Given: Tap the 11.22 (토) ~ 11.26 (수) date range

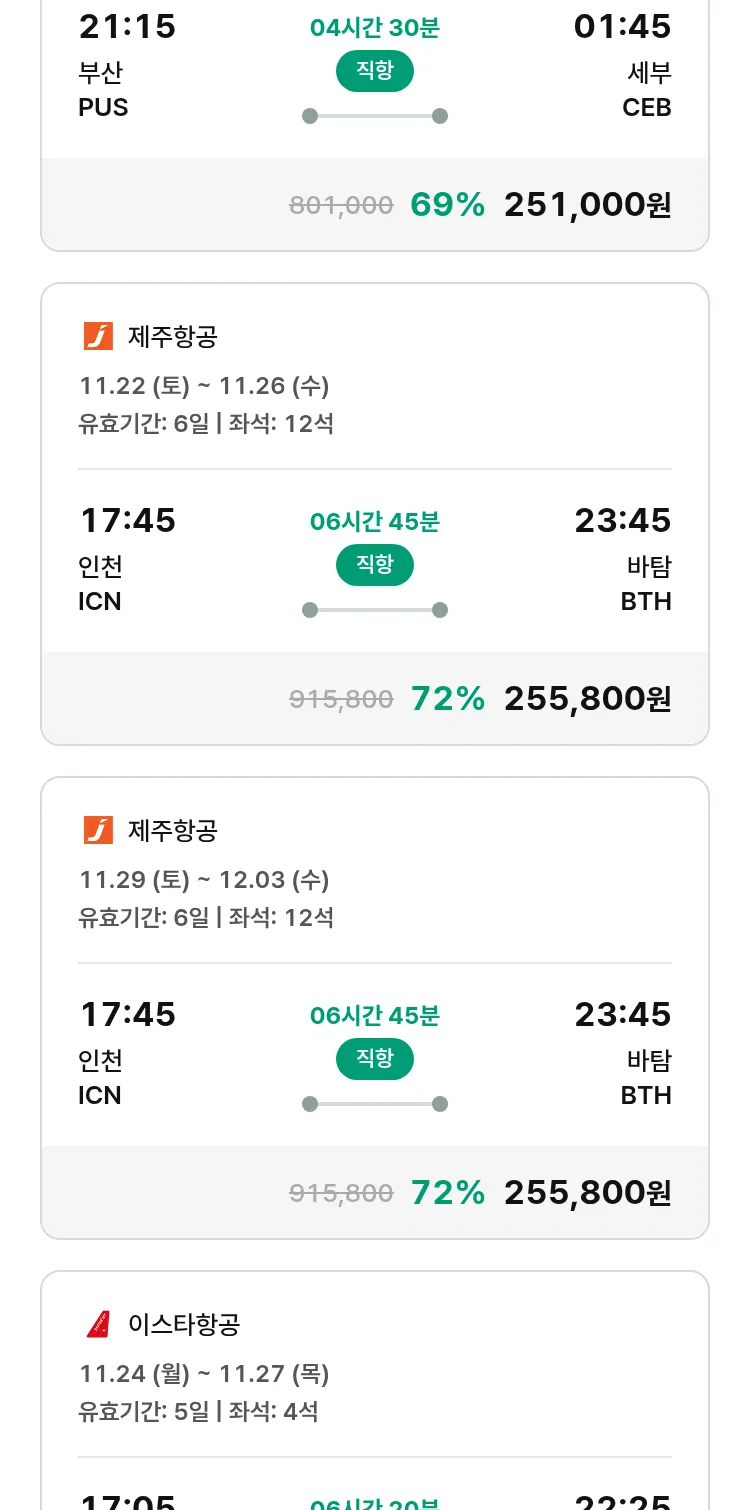Looking at the screenshot, I should pyautogui.click(x=204, y=386).
